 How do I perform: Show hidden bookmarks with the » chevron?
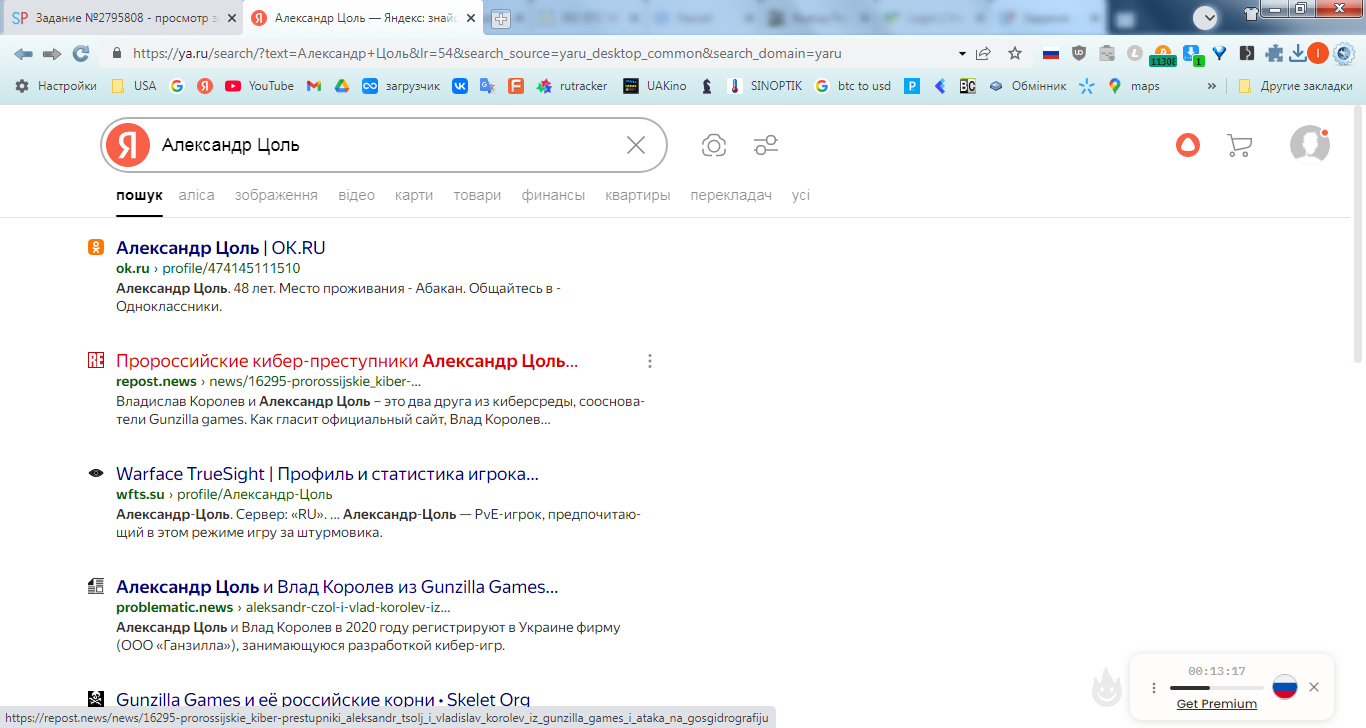(x=1212, y=86)
